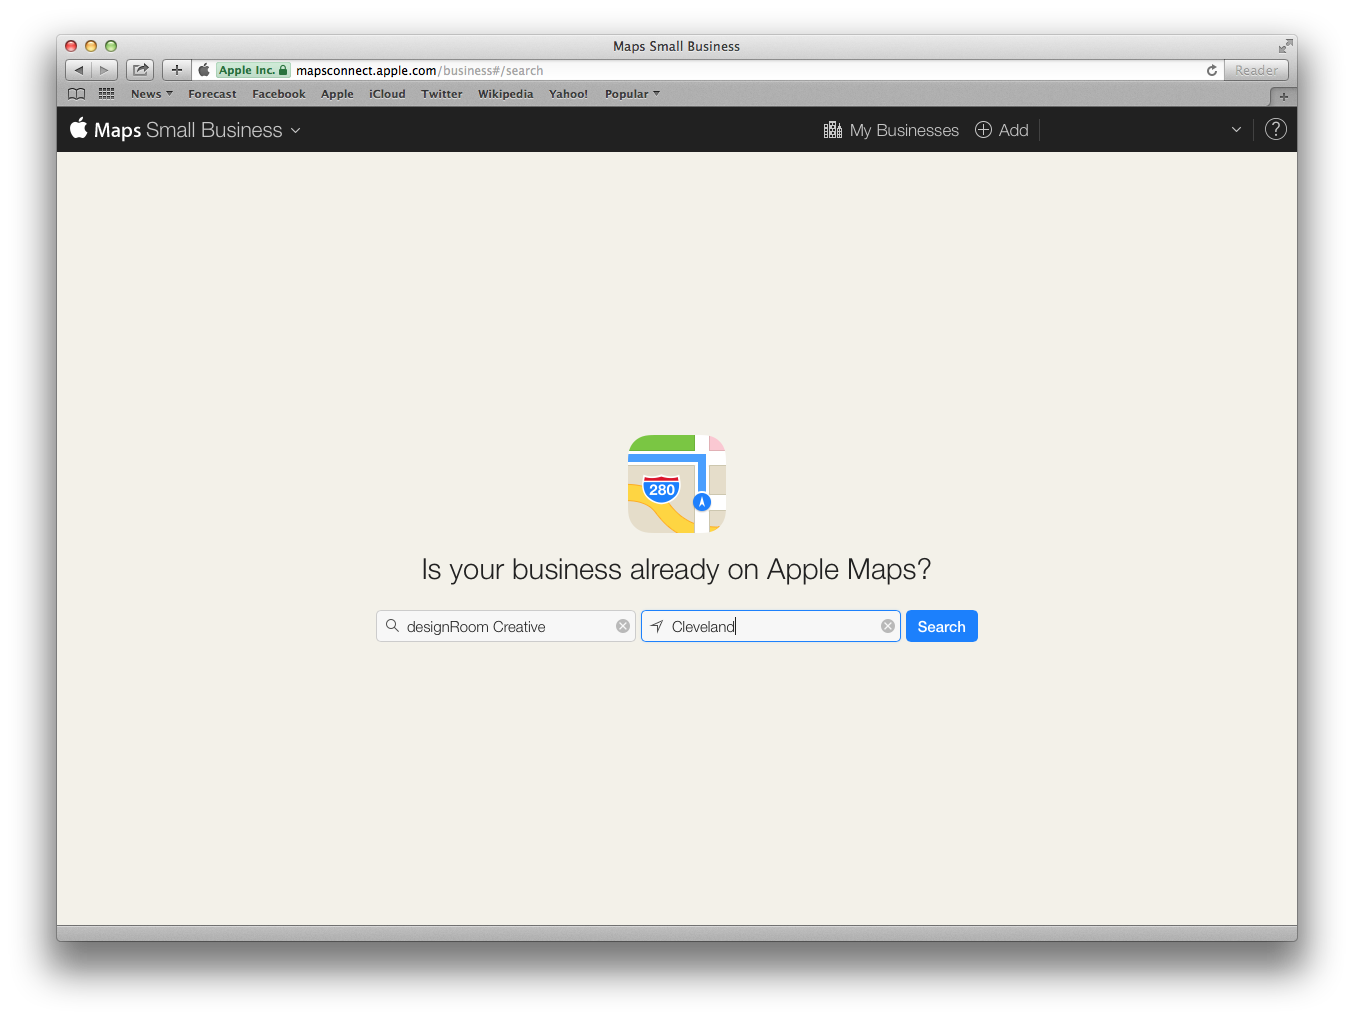Open the account dropdown chevron
1354x1020 pixels.
tap(1236, 130)
